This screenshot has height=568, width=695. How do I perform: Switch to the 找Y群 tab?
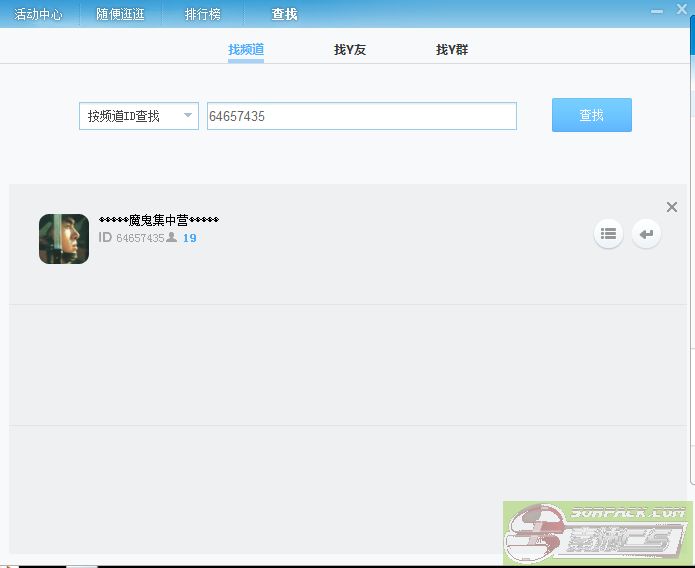(x=452, y=49)
